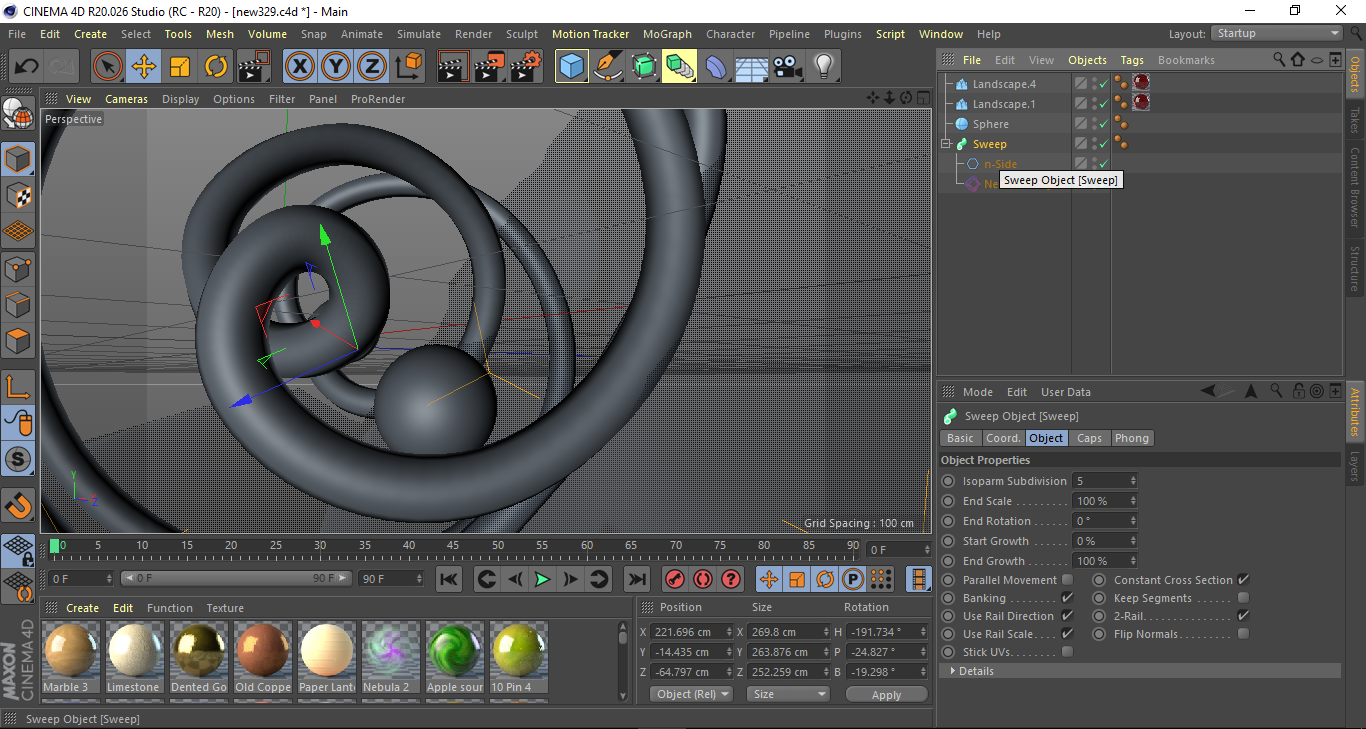
Task: Go to end of animation
Action: tap(637, 579)
